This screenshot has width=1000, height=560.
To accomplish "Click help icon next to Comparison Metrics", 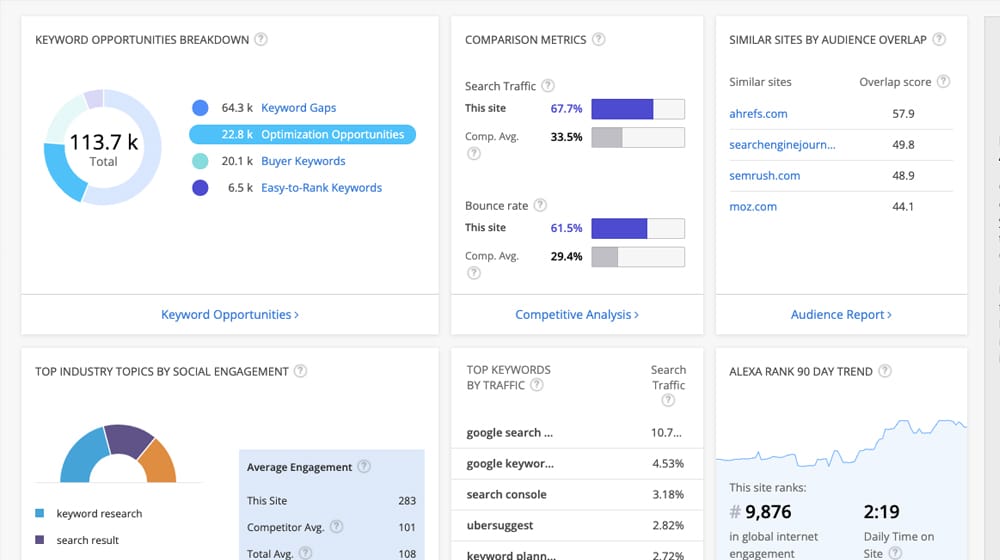I will point(598,40).
